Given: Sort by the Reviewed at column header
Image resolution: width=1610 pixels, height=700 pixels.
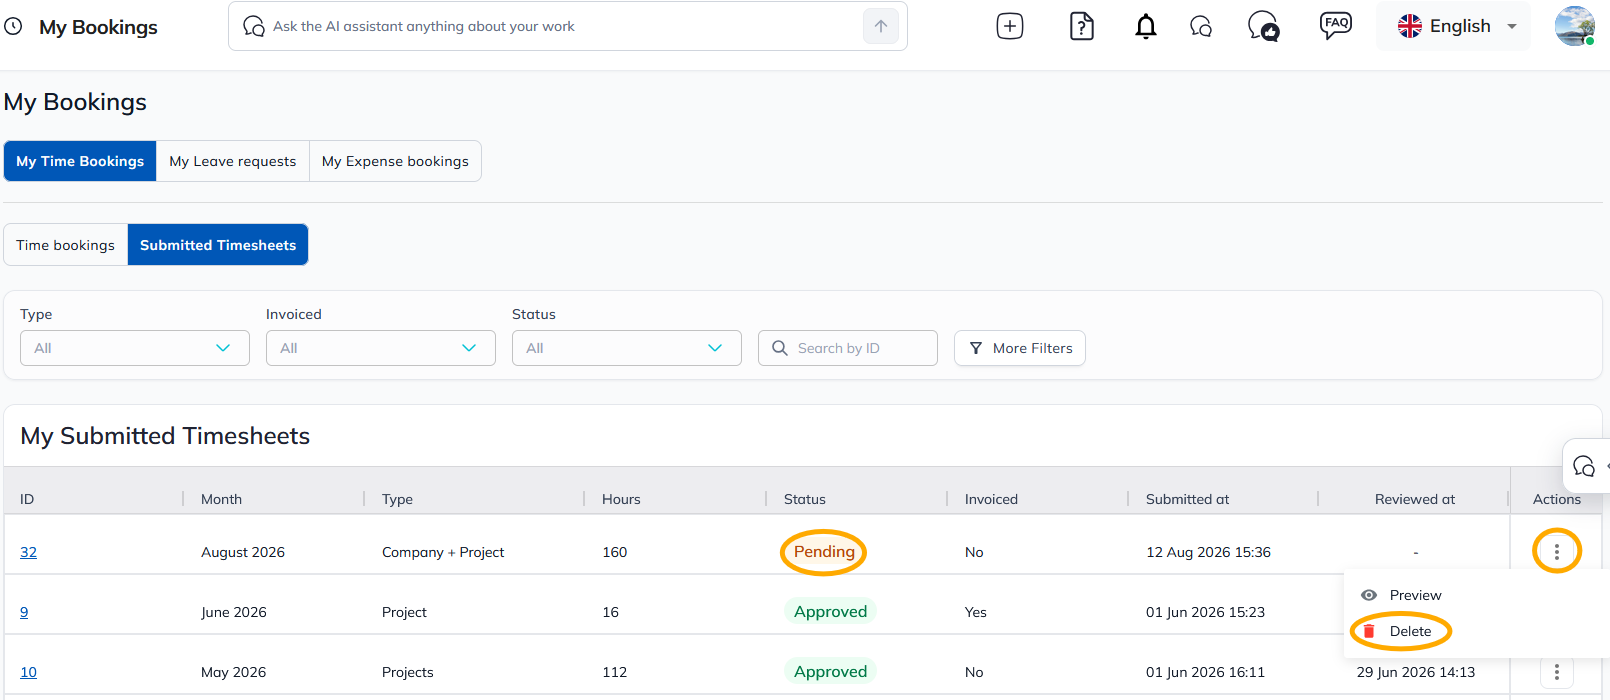Looking at the screenshot, I should [x=1415, y=499].
